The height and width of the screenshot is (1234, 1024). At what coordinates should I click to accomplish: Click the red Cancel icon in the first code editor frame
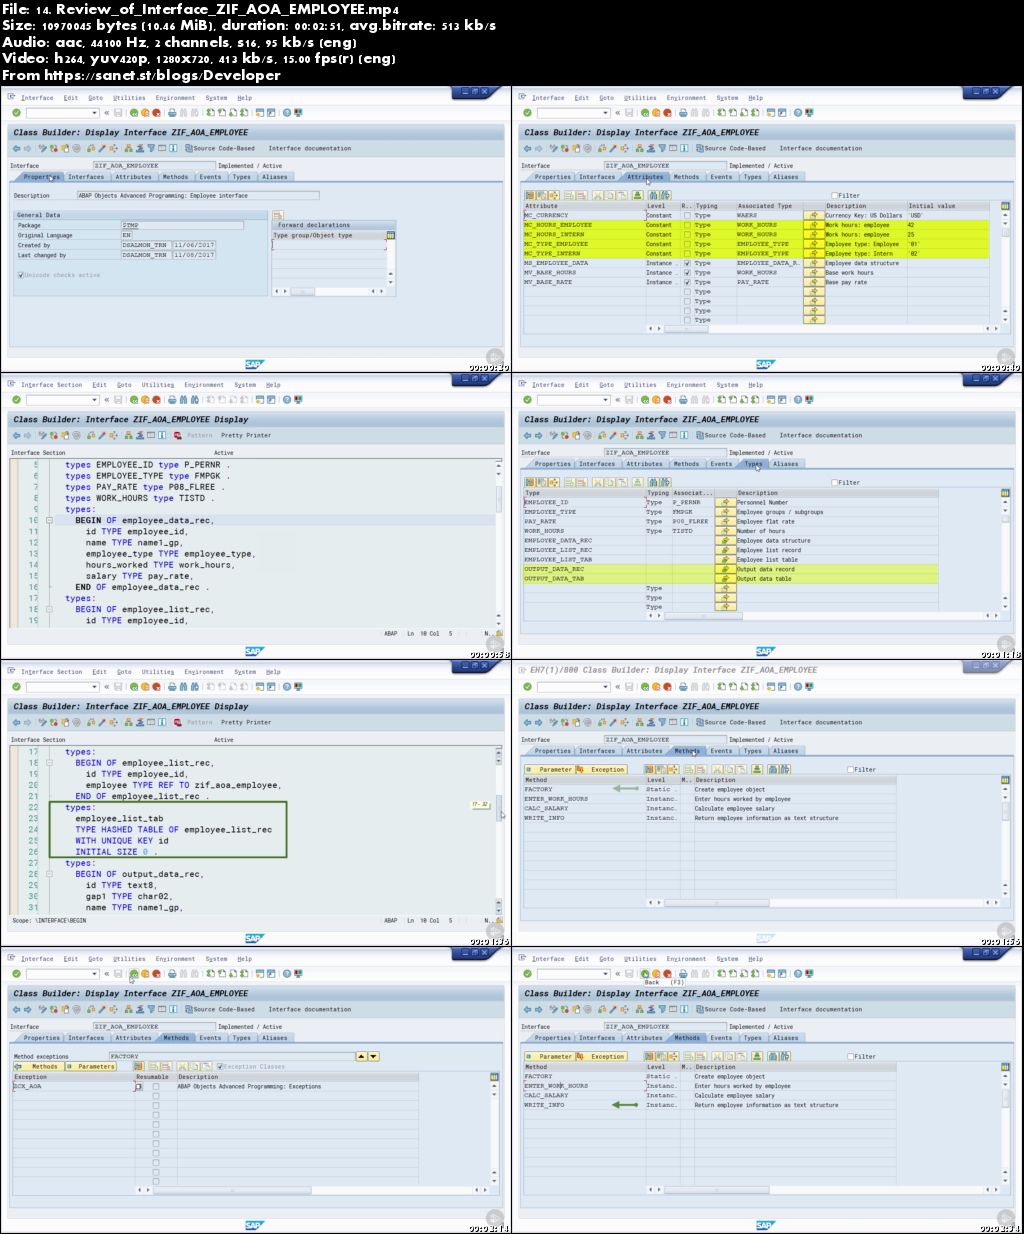(157, 400)
